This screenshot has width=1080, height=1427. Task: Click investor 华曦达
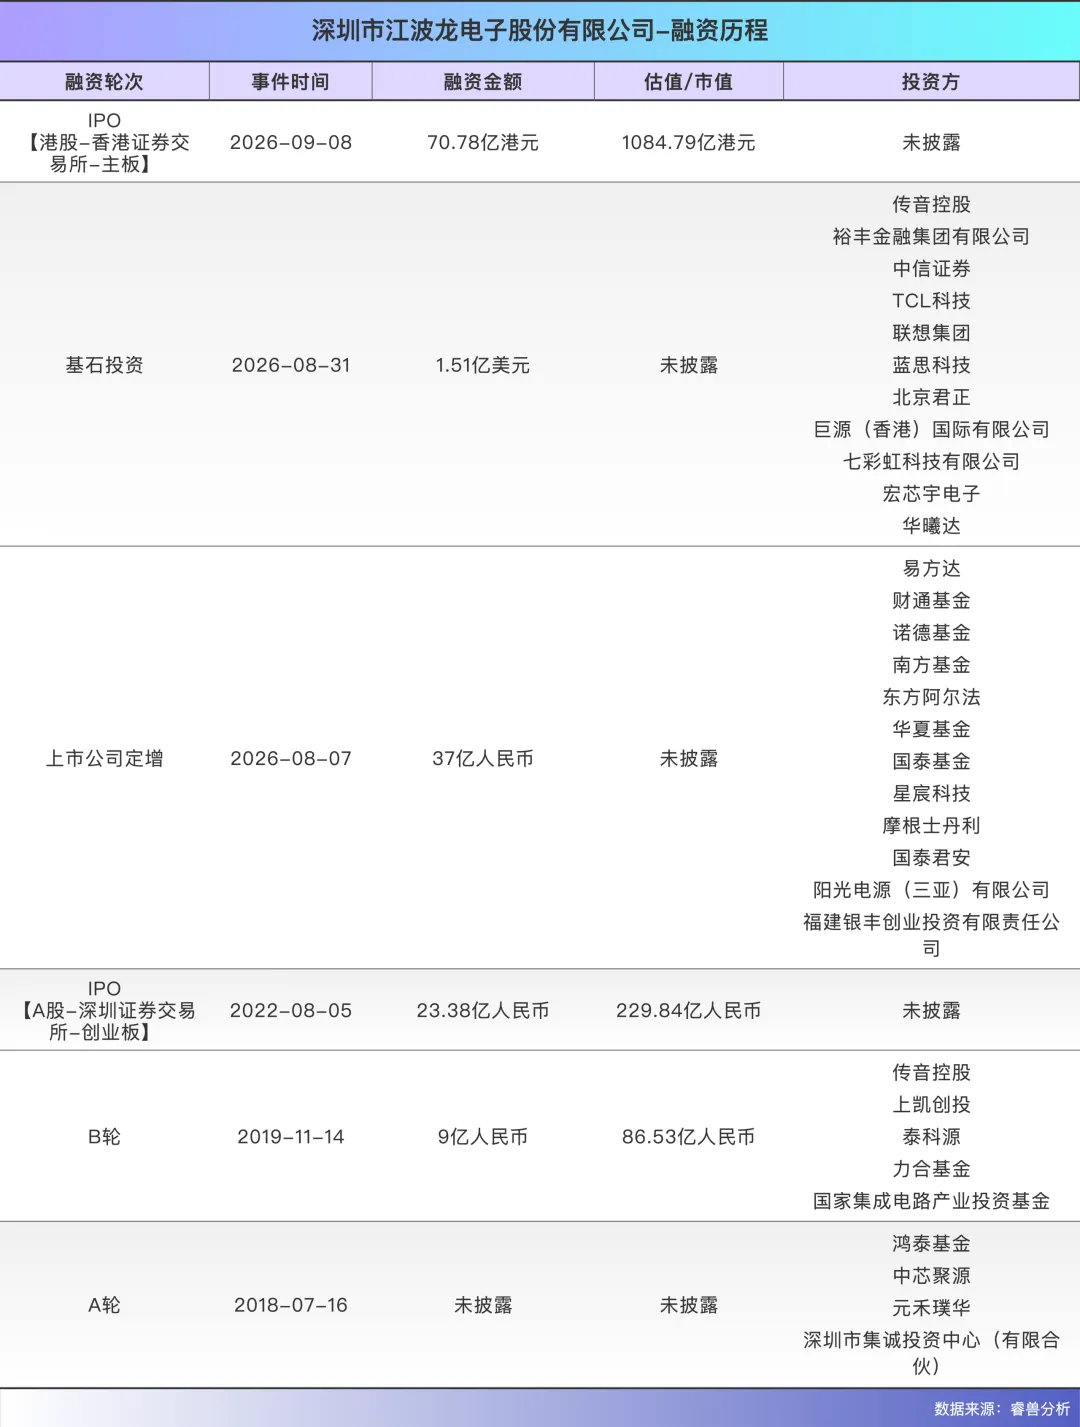click(x=931, y=525)
